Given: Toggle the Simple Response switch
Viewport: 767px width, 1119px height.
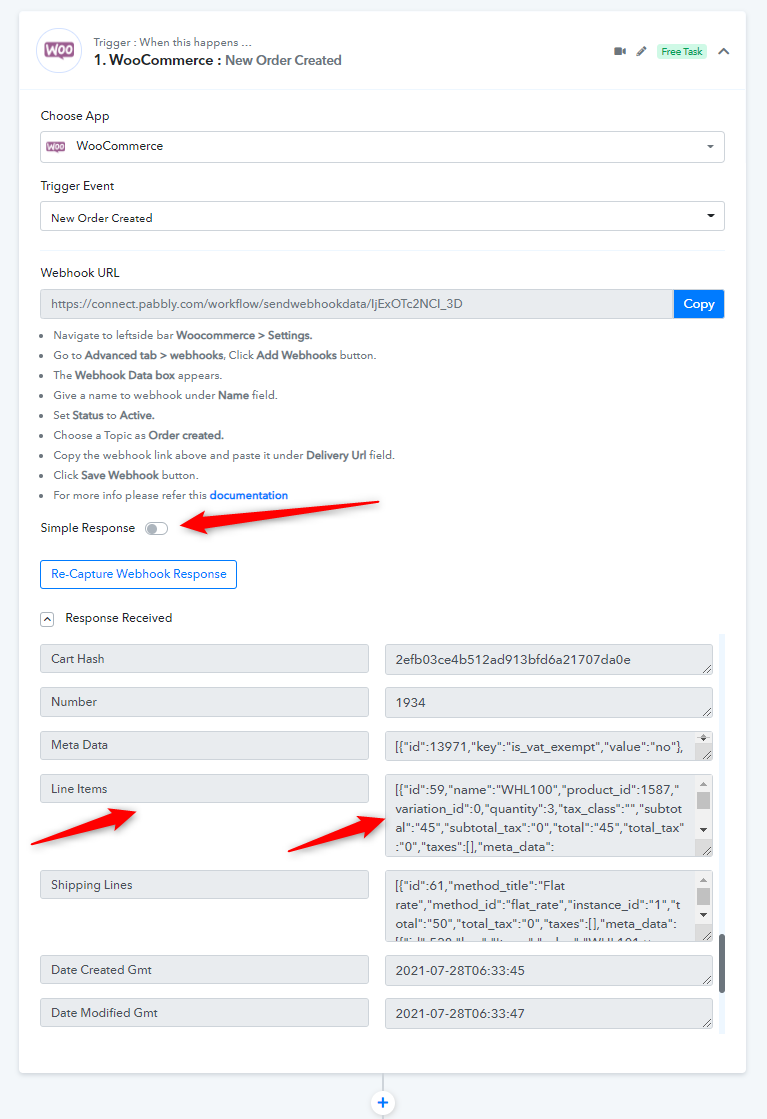Looking at the screenshot, I should coord(156,529).
